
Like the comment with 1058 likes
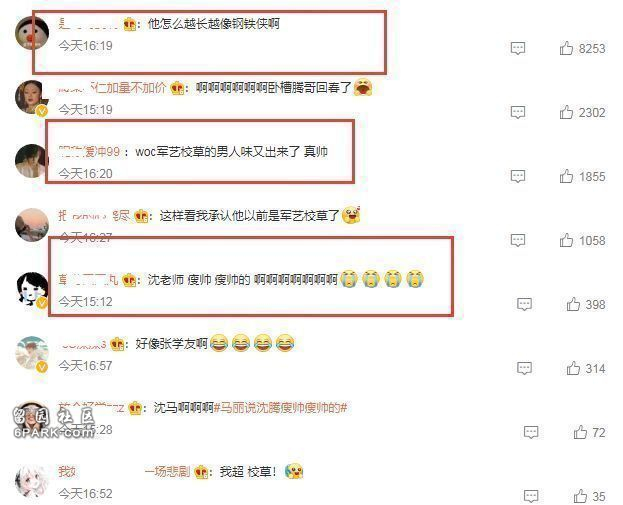[x=566, y=240]
